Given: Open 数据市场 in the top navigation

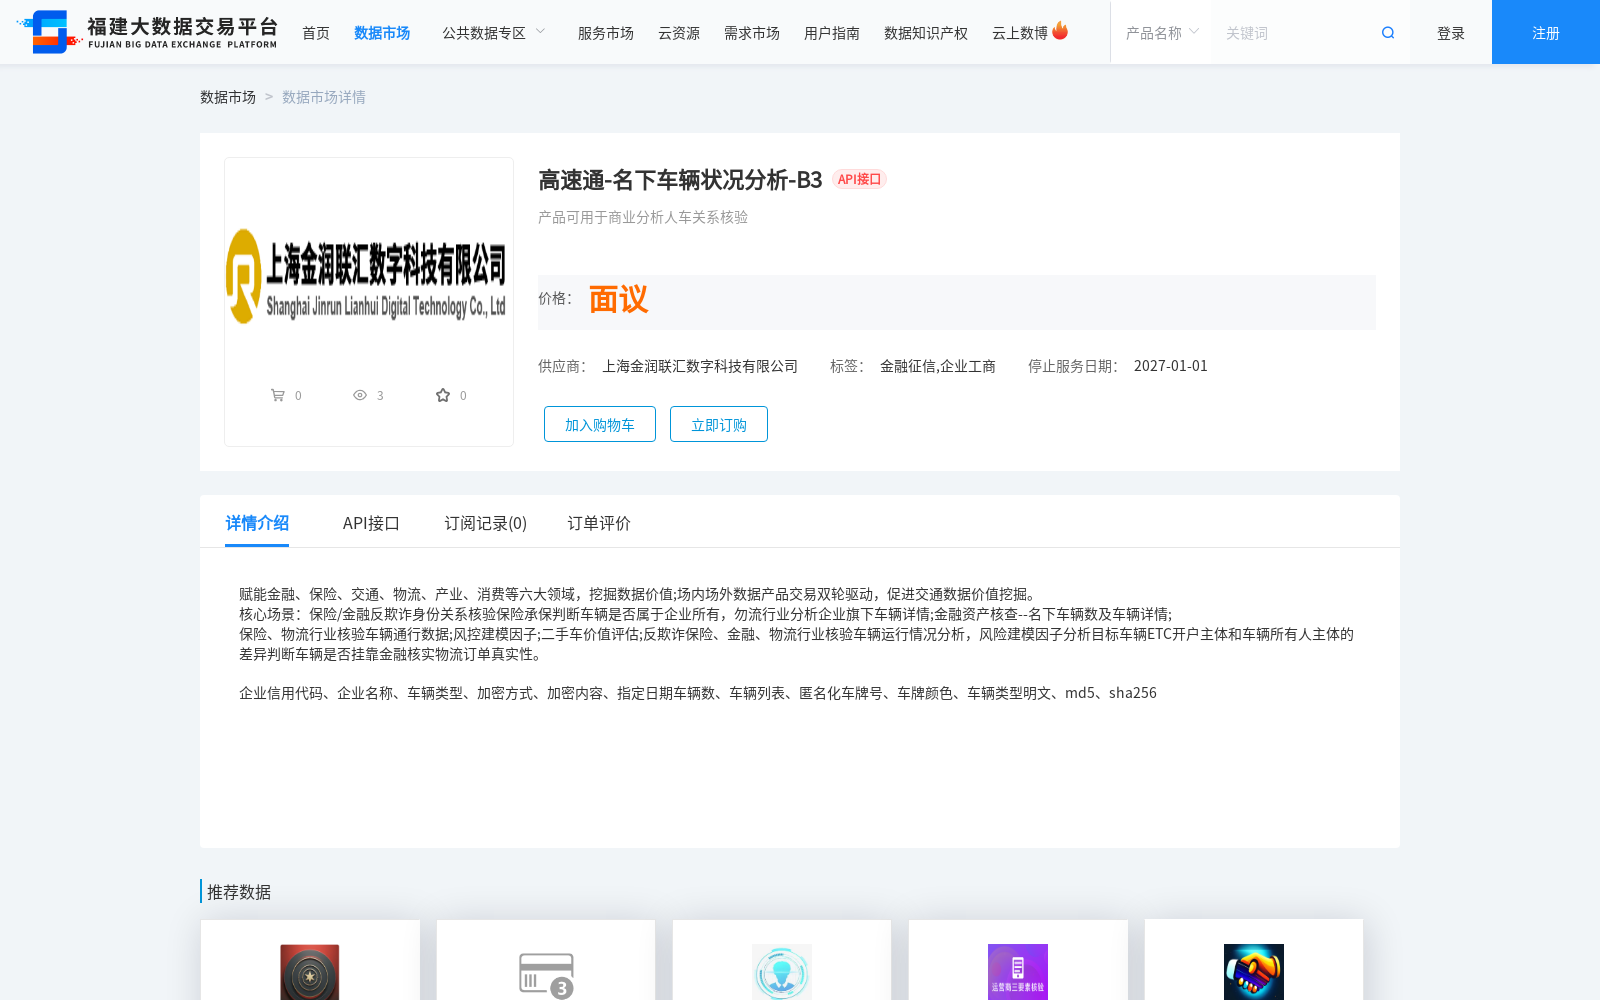Looking at the screenshot, I should tap(382, 33).
